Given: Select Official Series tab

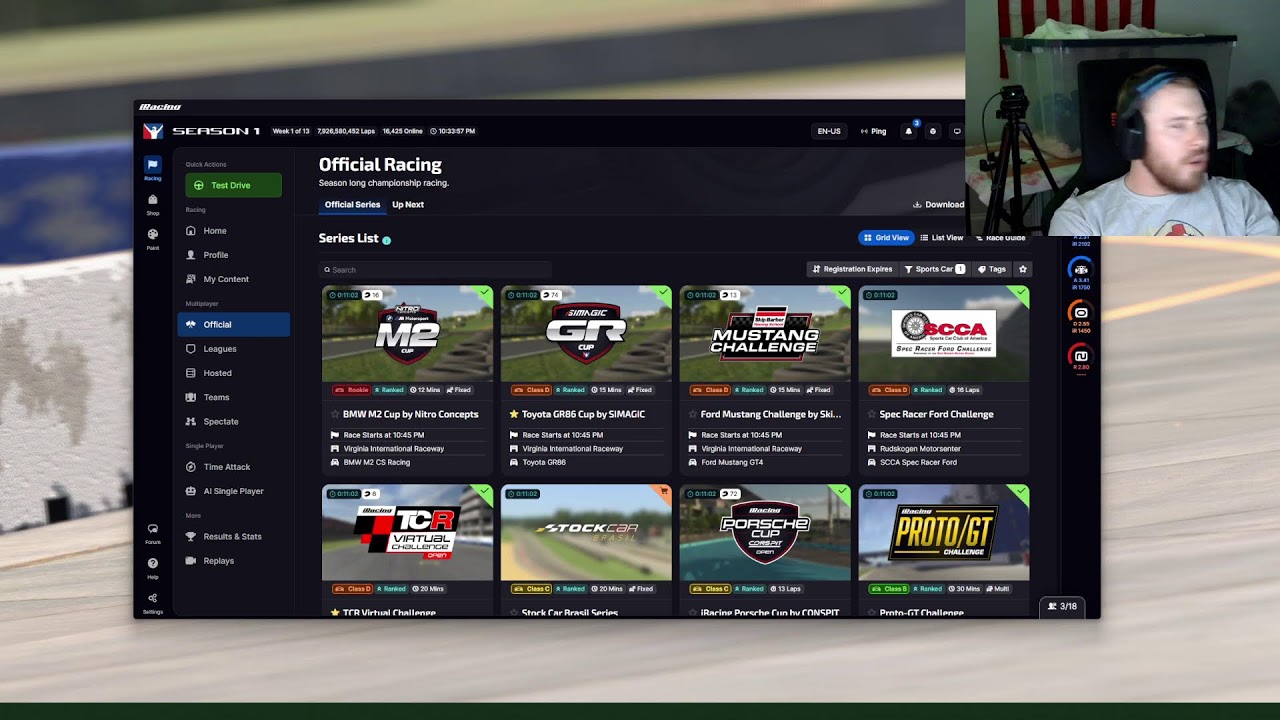Looking at the screenshot, I should pos(352,204).
